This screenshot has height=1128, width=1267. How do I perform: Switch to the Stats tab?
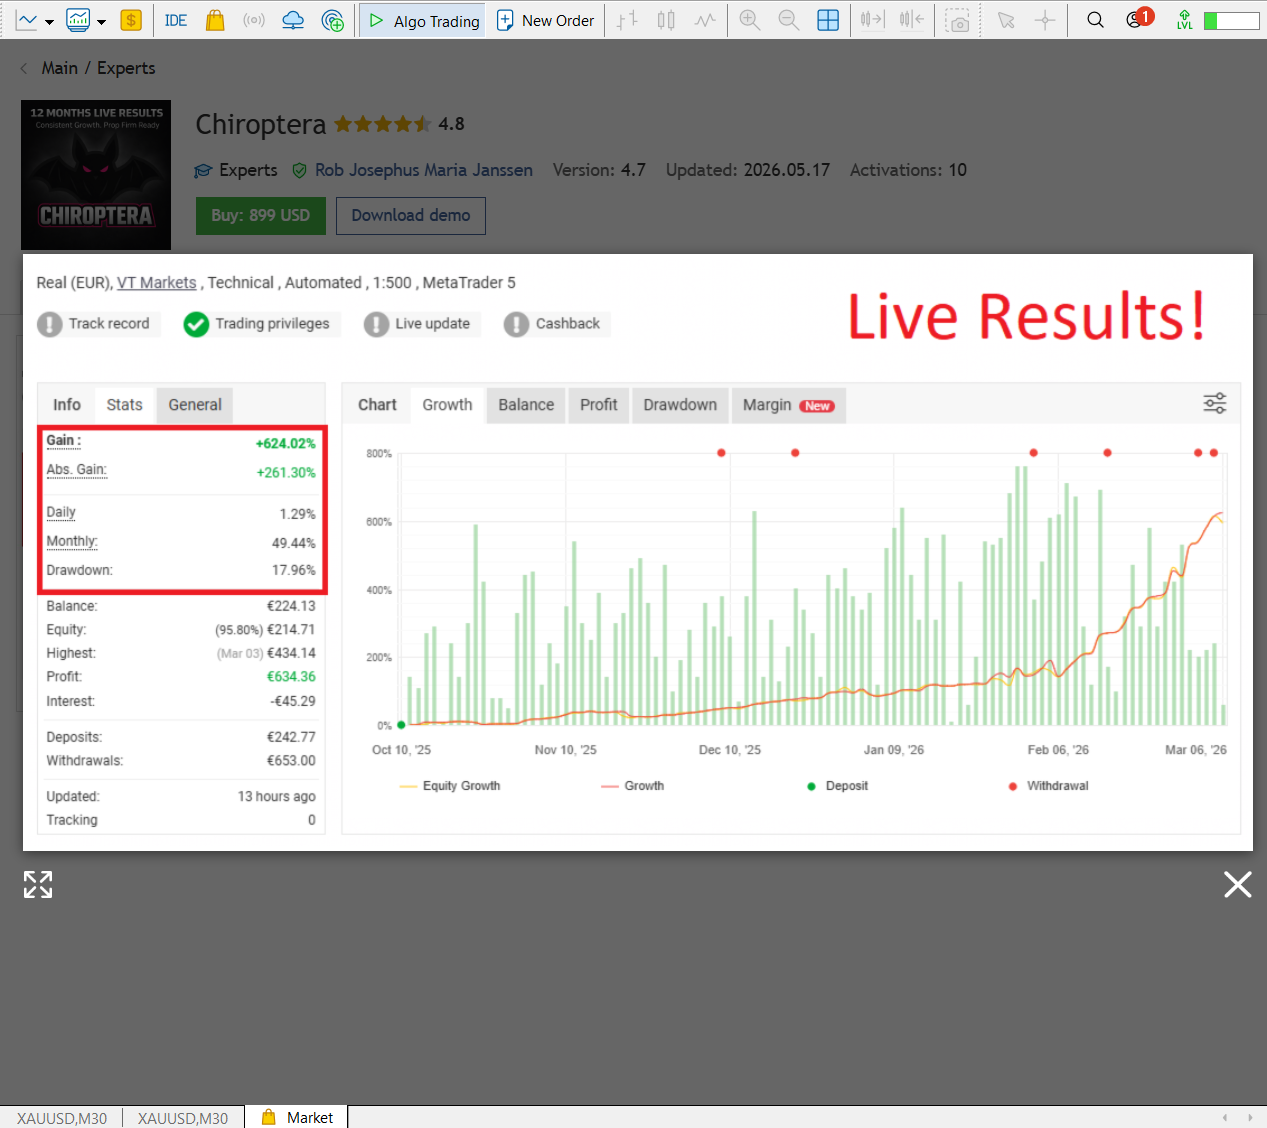(125, 405)
